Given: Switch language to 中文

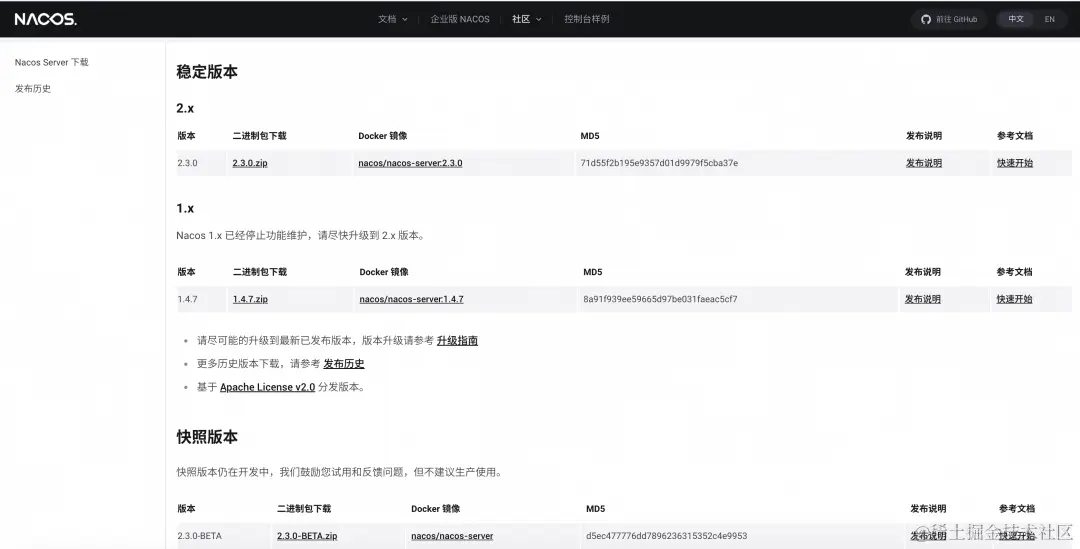Looking at the screenshot, I should [x=1016, y=19].
